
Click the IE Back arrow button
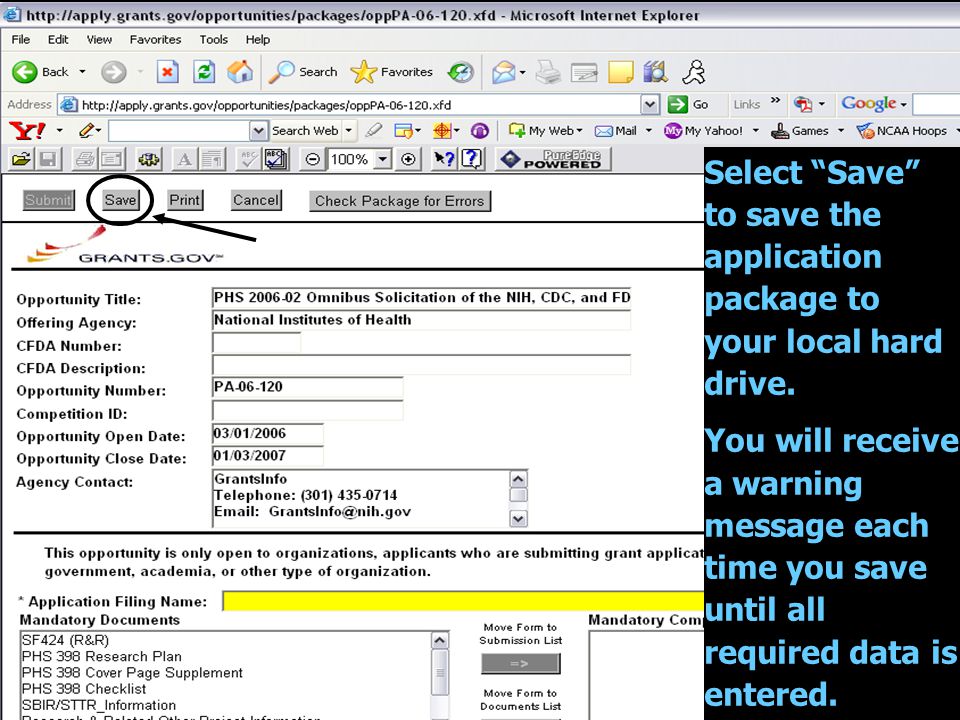24,72
